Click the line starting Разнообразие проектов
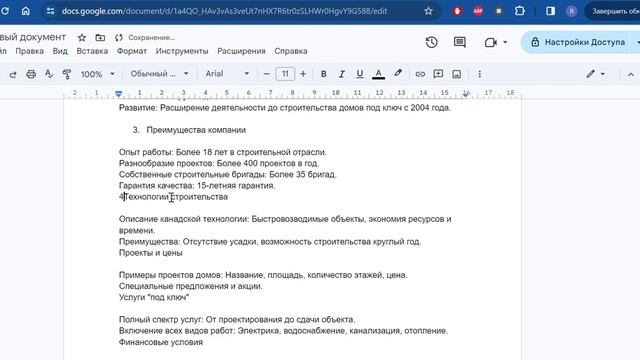This screenshot has height=360, width=640. pyautogui.click(x=219, y=163)
